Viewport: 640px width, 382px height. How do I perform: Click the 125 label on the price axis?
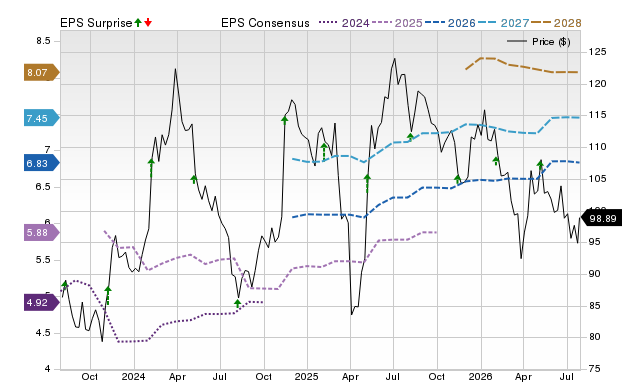[598, 52]
